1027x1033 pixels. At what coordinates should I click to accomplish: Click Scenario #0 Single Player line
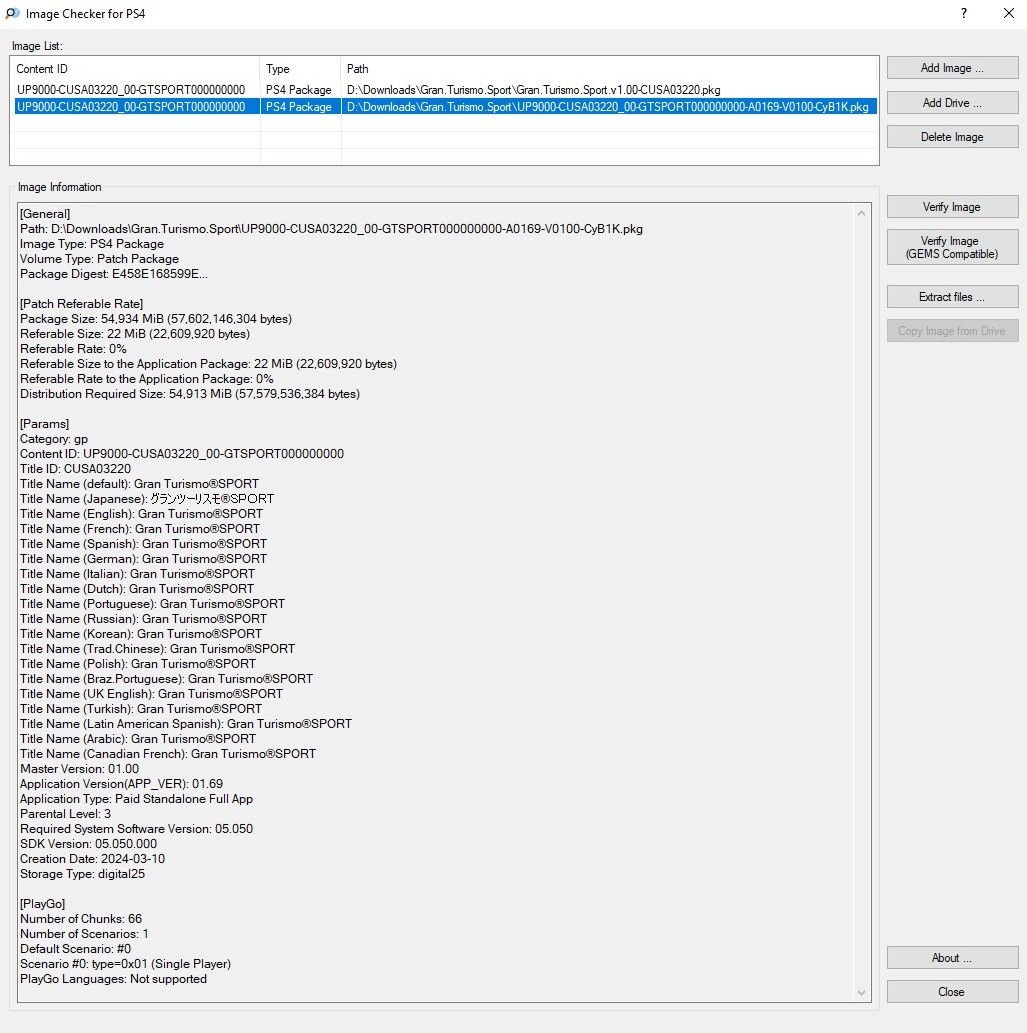tap(125, 964)
